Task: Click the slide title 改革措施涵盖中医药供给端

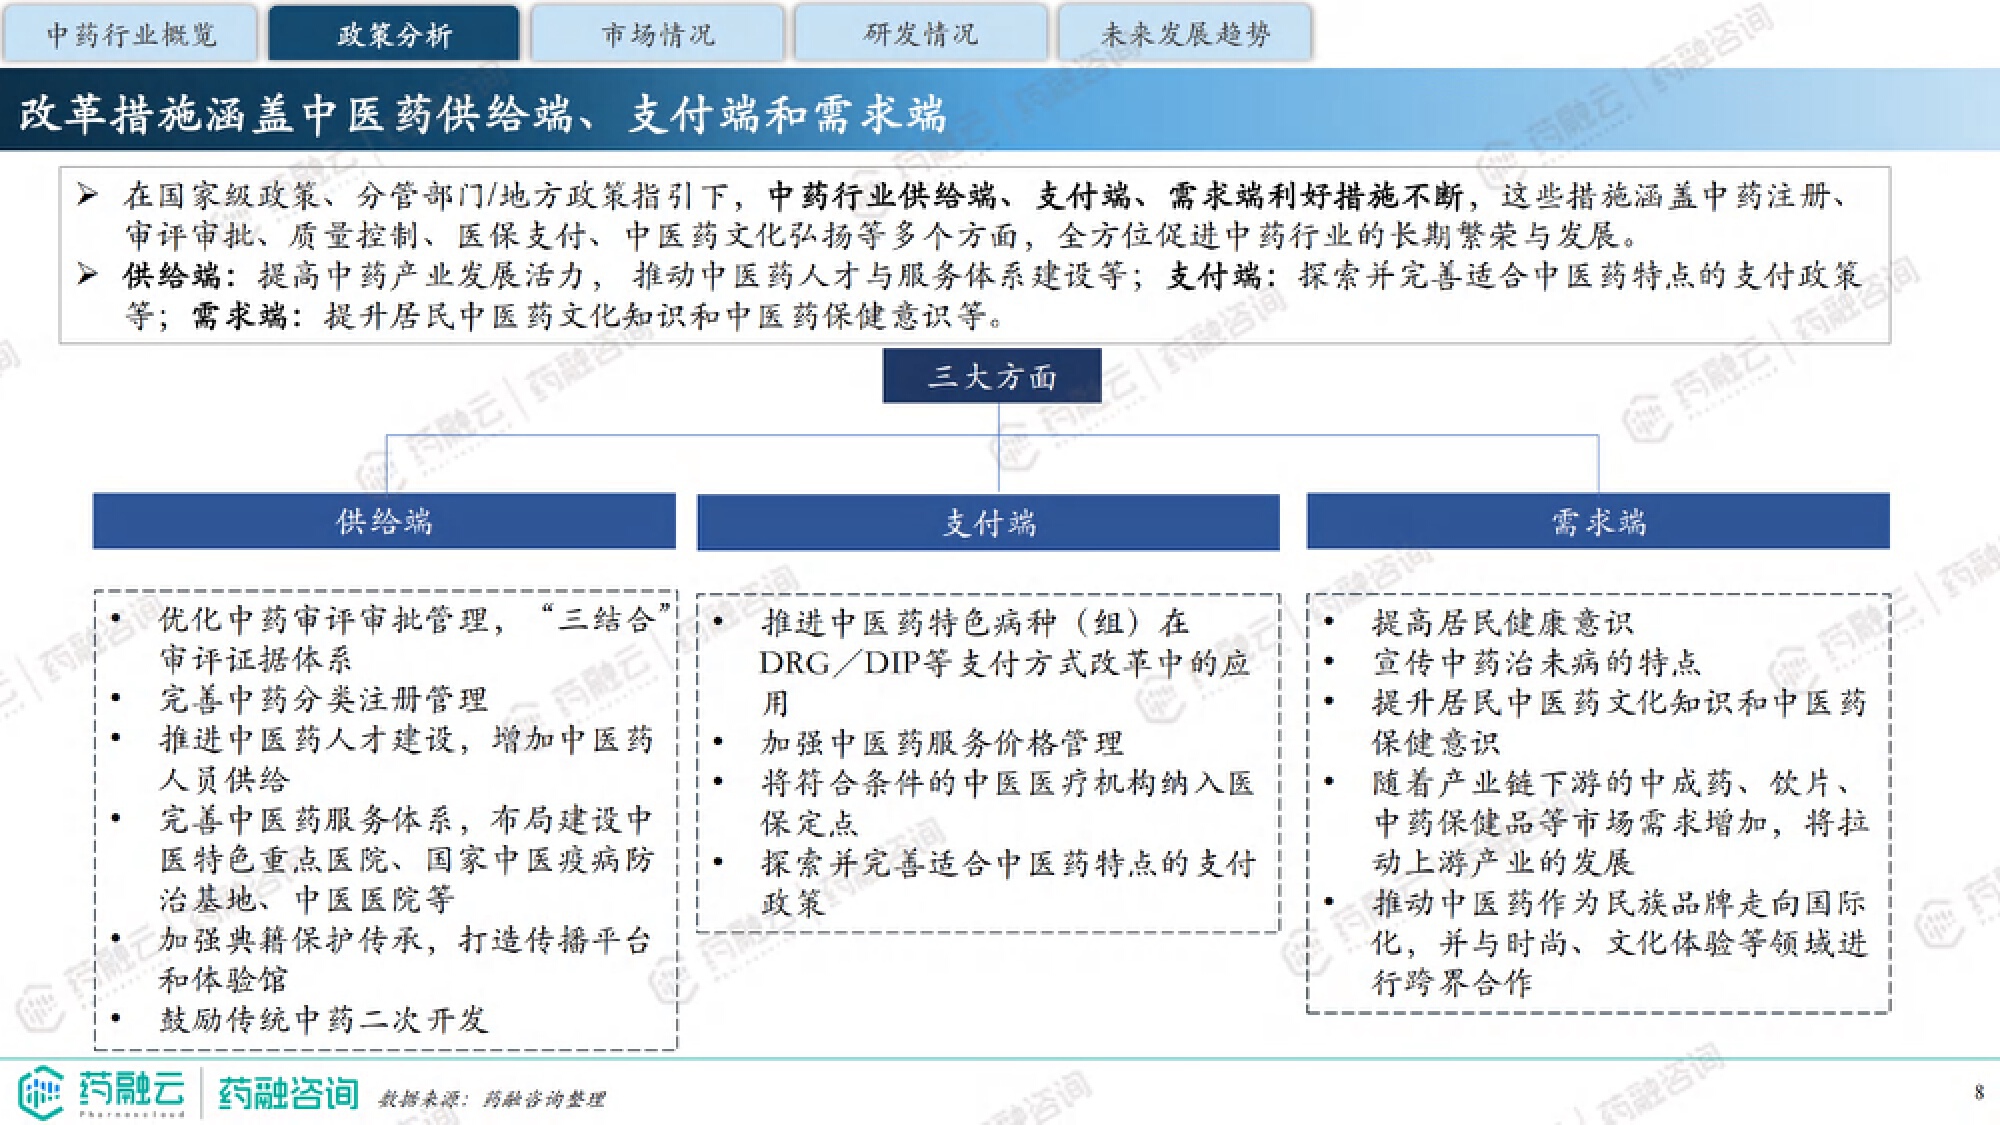Action: click(482, 113)
